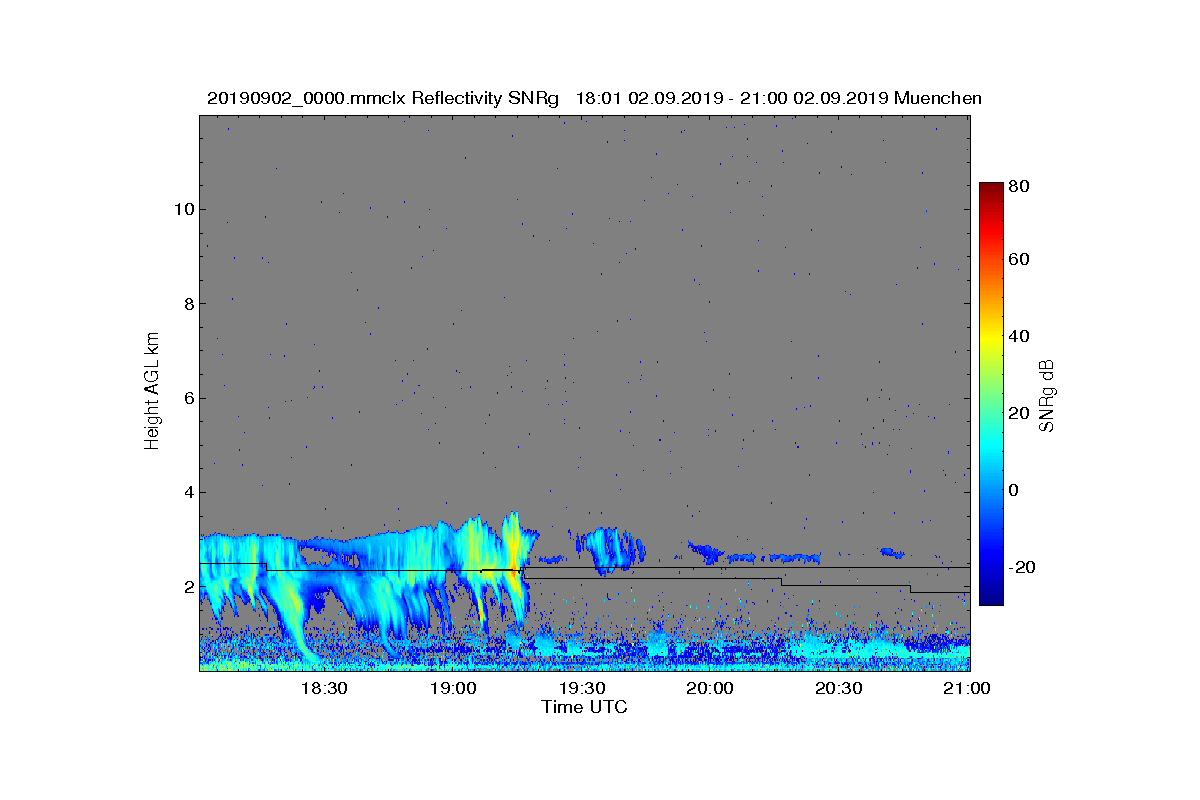Click the height tick label 2
1200x800 pixels.
point(187,587)
